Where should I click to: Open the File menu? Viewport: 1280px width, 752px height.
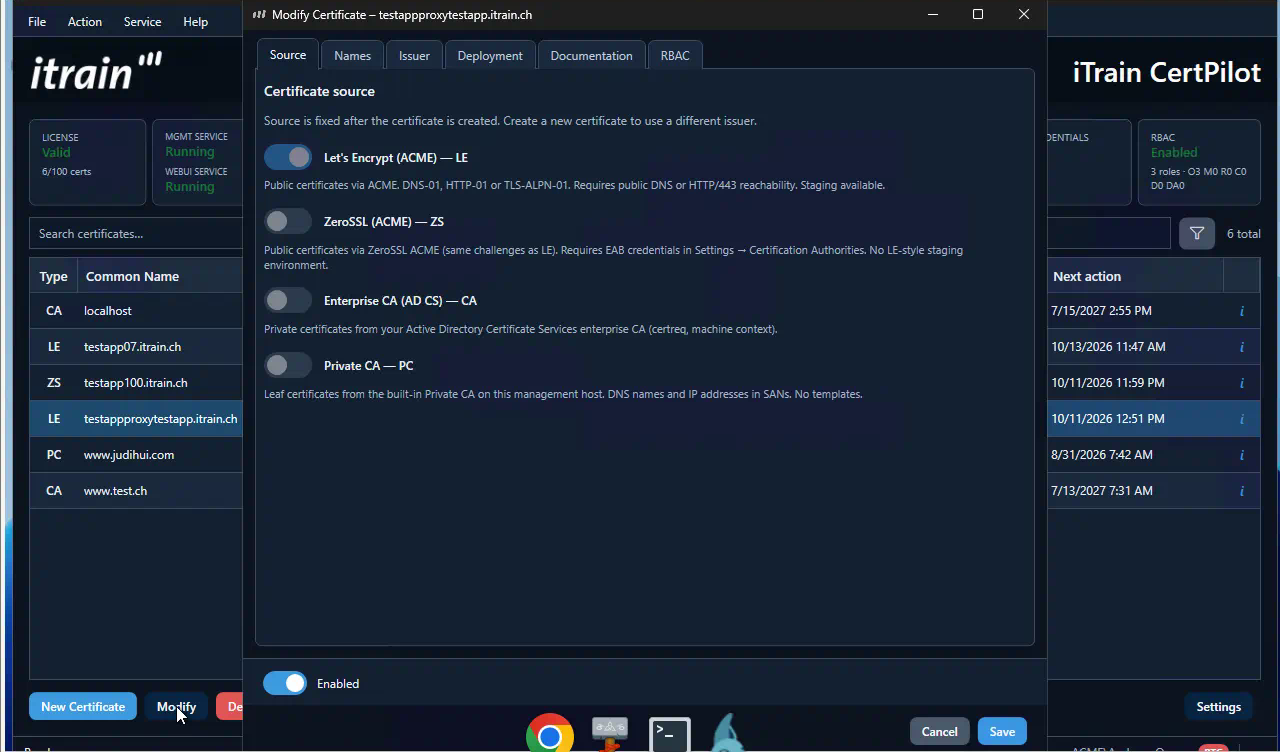pos(37,21)
